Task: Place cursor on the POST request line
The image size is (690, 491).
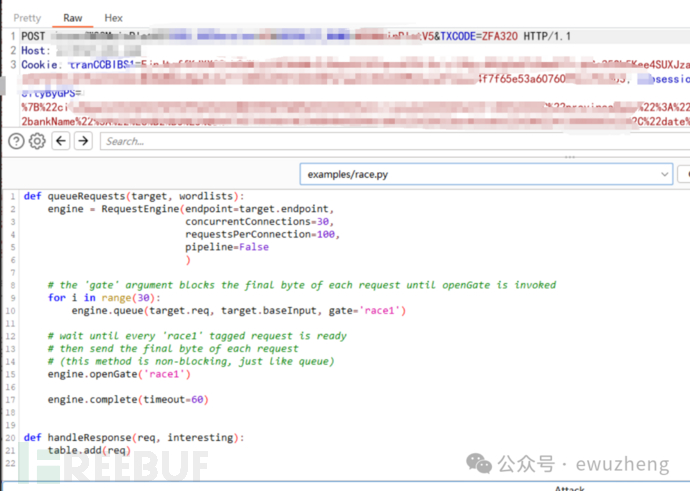Action: (x=300, y=35)
